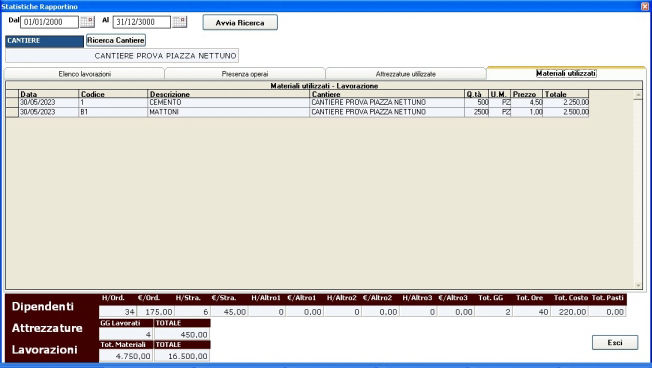Open calendar picker beside Dal date
Viewport: 652px width, 368px height.
87,22
